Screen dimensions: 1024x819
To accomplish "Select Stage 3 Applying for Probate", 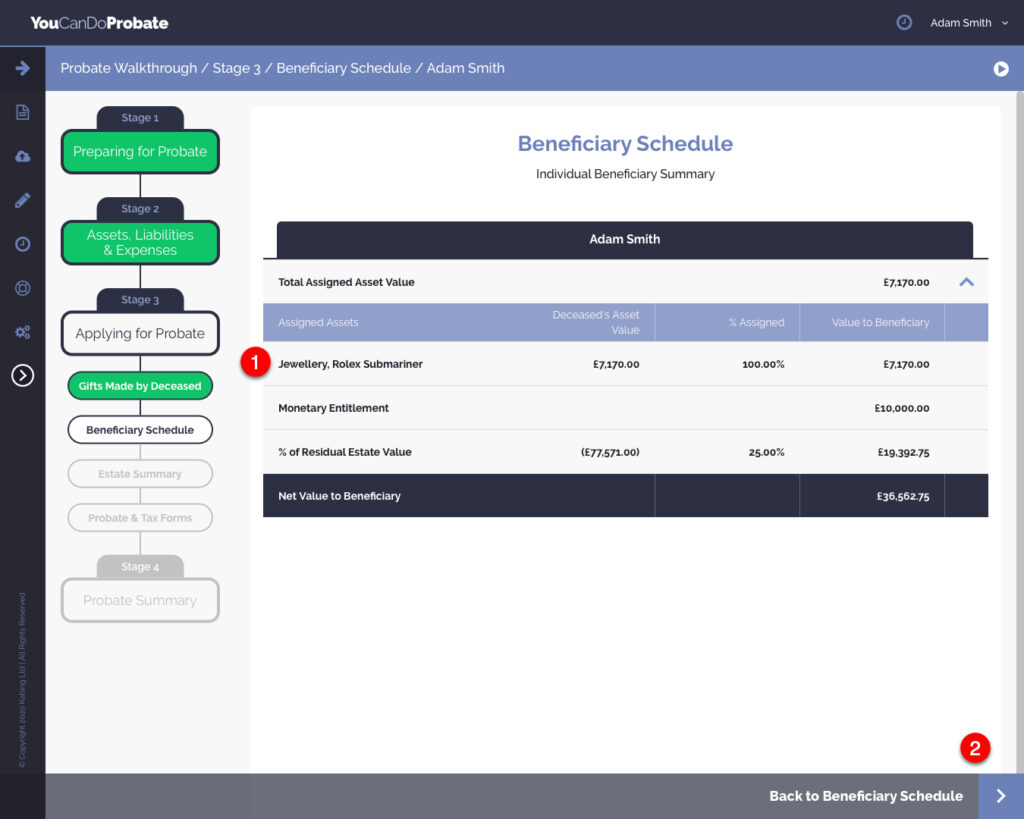I will click(x=140, y=334).
